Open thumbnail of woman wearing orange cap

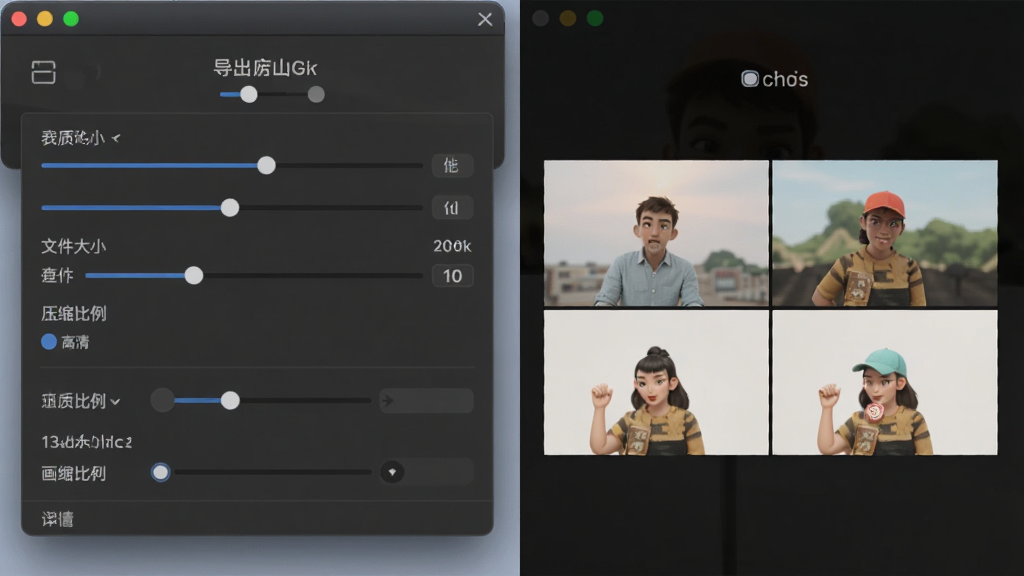(885, 233)
